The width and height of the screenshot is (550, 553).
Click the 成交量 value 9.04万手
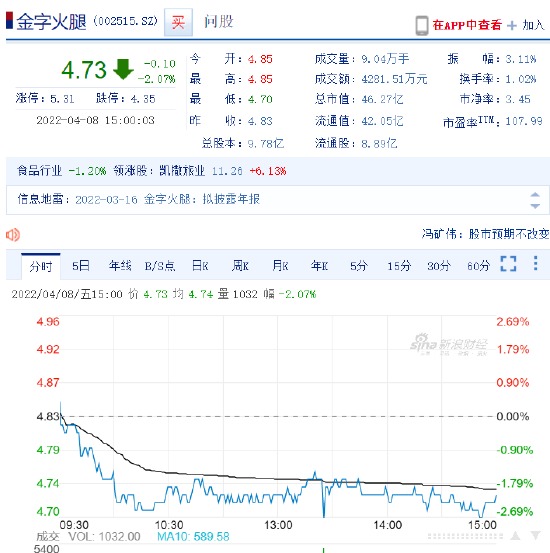click(385, 59)
